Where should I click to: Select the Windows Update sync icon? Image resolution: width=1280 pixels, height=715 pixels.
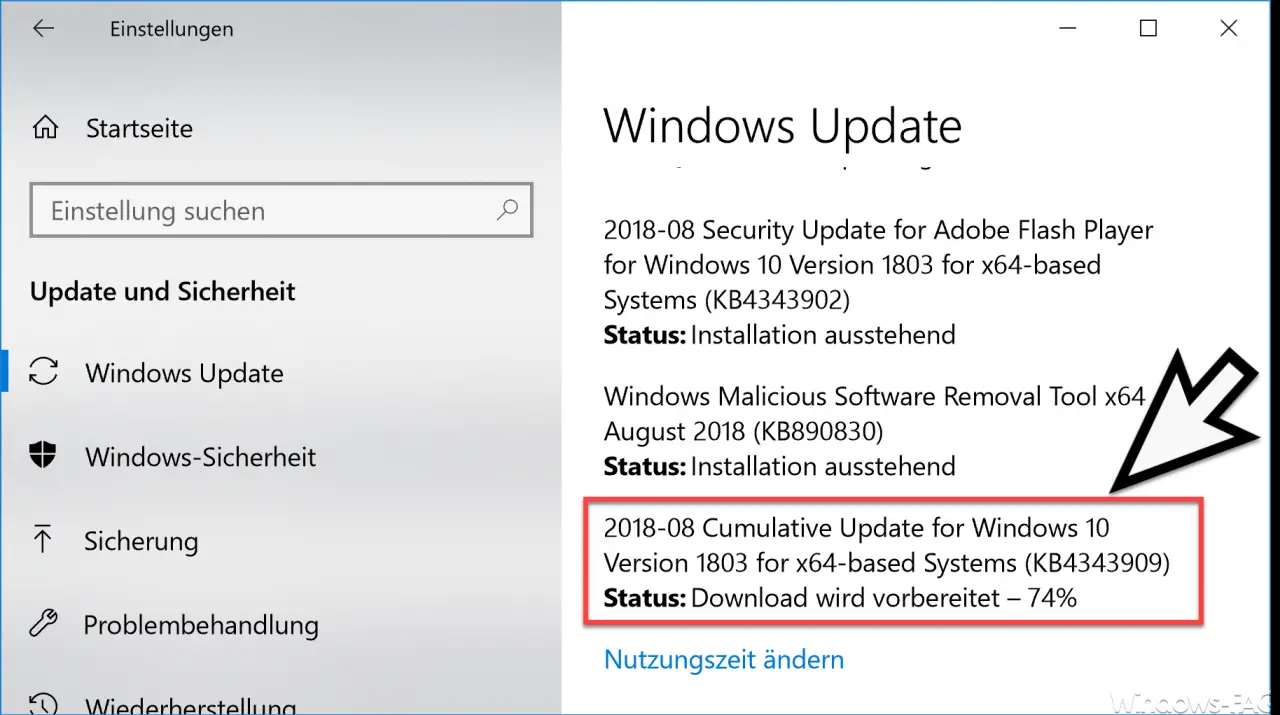tap(43, 373)
